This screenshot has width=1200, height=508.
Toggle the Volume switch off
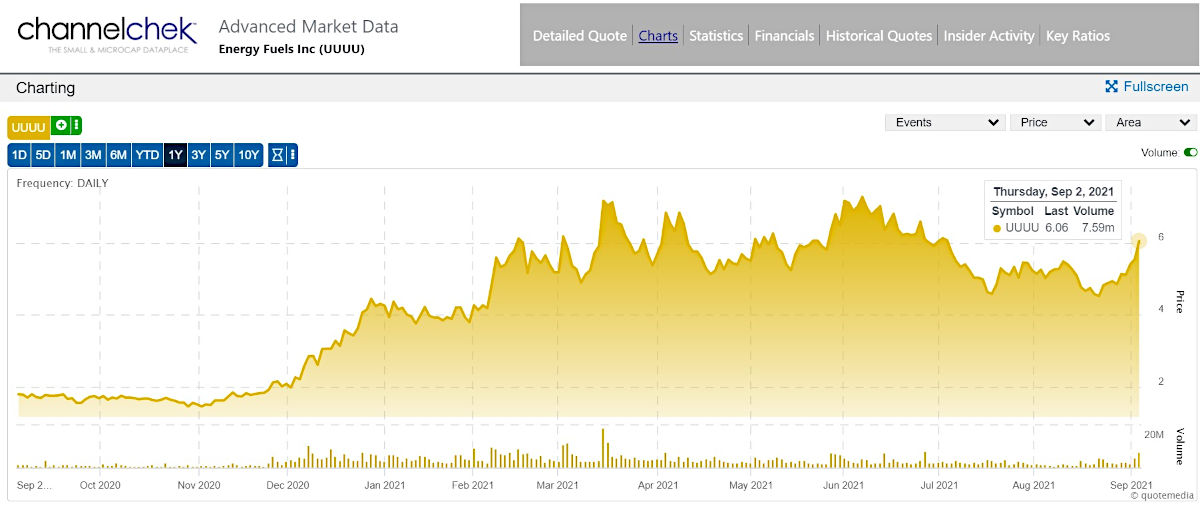point(1190,153)
